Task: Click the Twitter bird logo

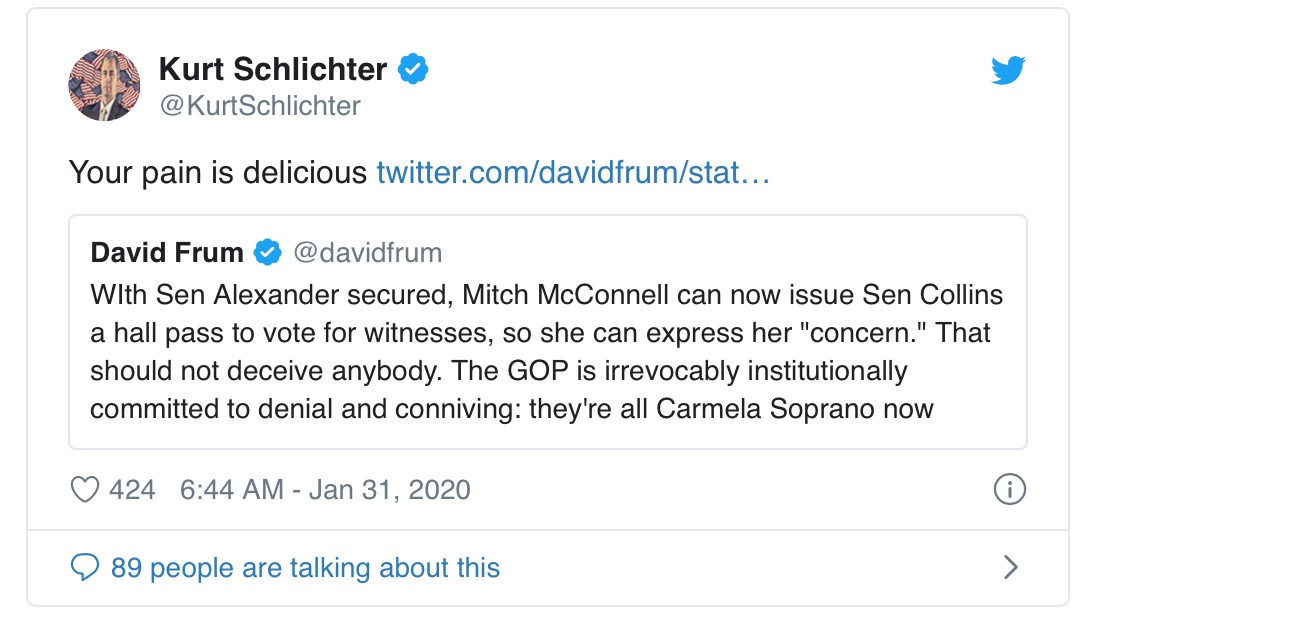Action: [1008, 70]
